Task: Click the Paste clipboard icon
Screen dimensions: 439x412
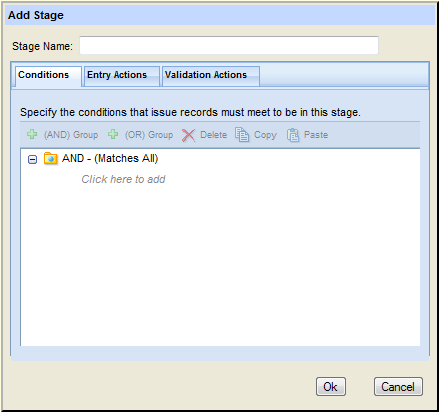Action: (293, 135)
